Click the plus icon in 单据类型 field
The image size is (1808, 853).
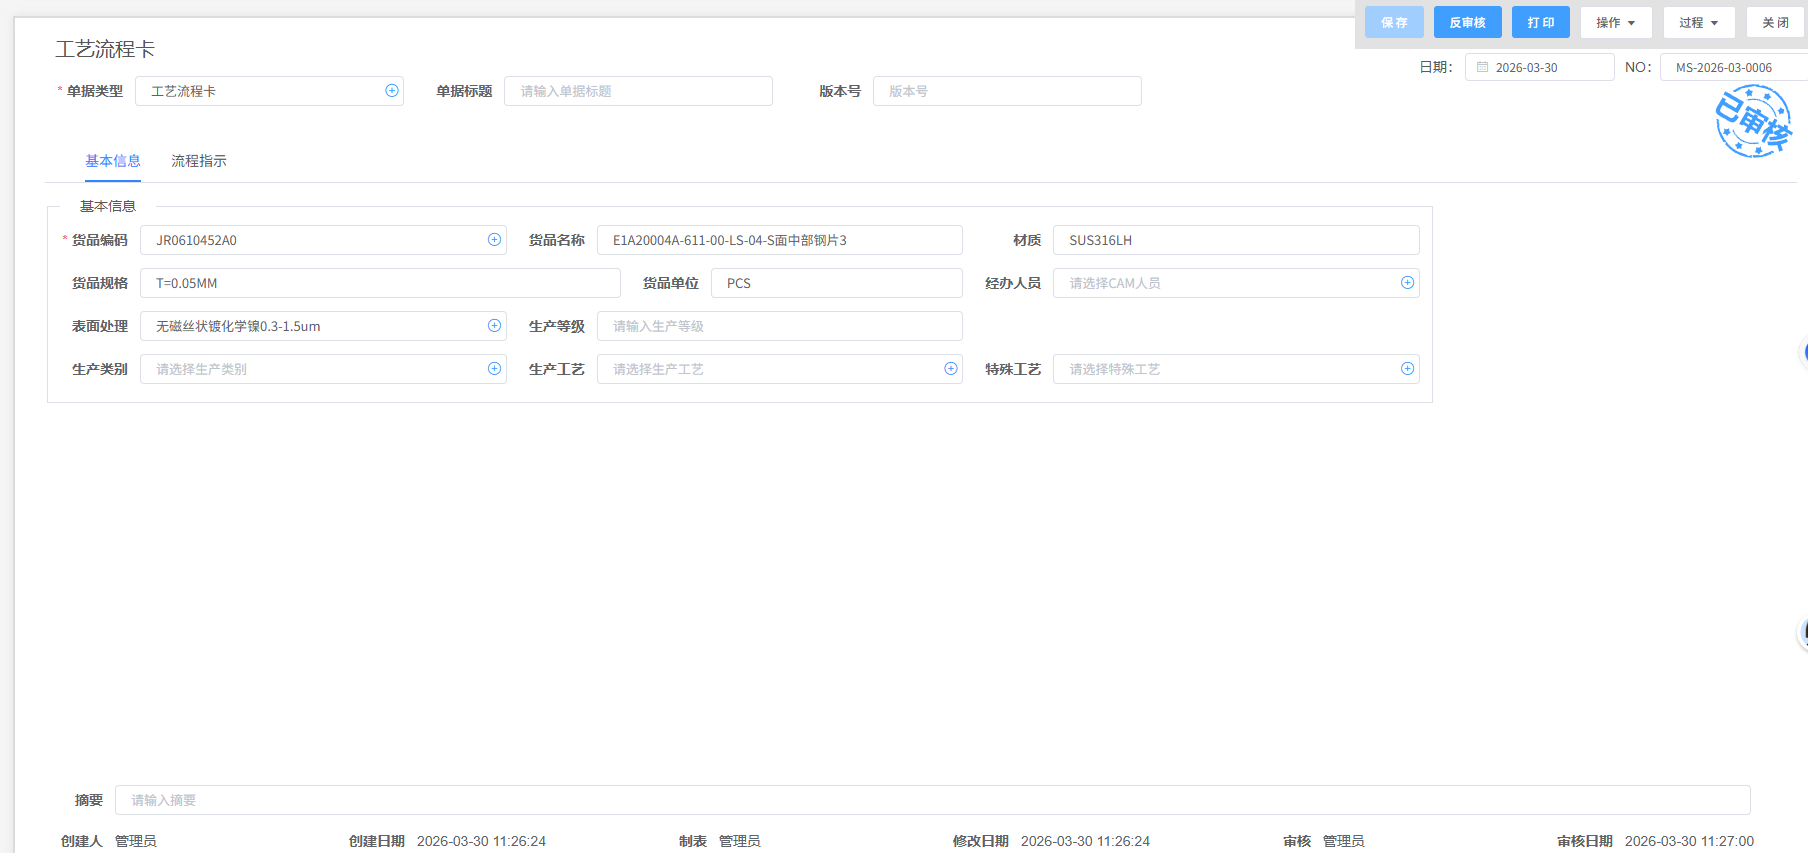392,91
